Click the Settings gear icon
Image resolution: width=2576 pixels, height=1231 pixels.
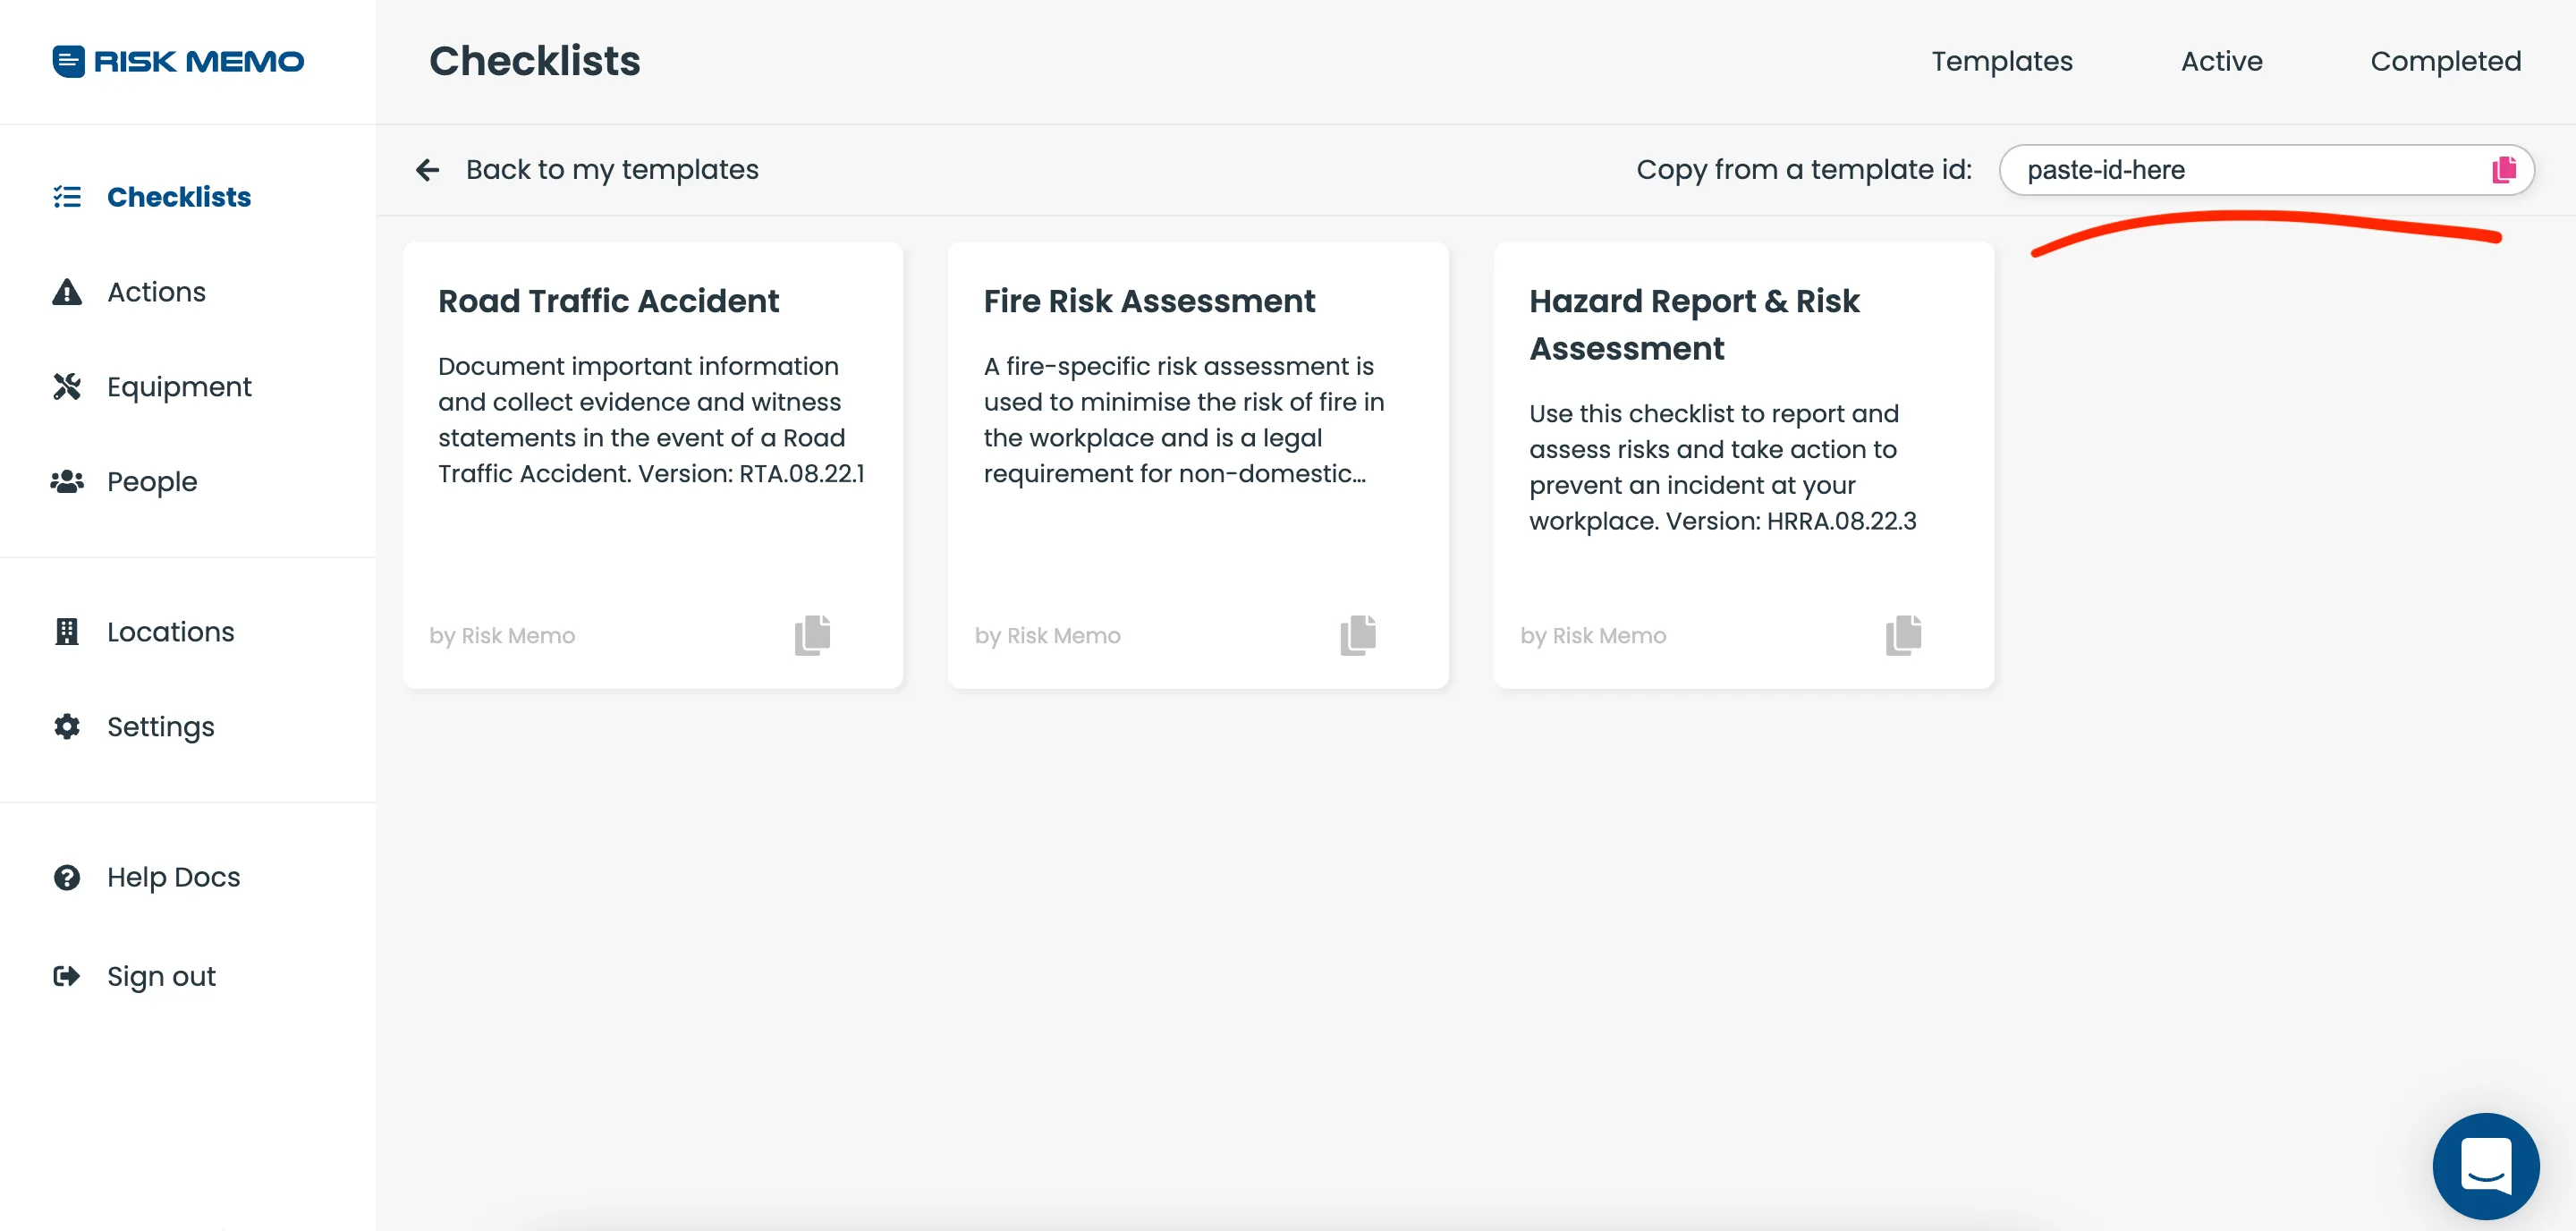[x=67, y=727]
